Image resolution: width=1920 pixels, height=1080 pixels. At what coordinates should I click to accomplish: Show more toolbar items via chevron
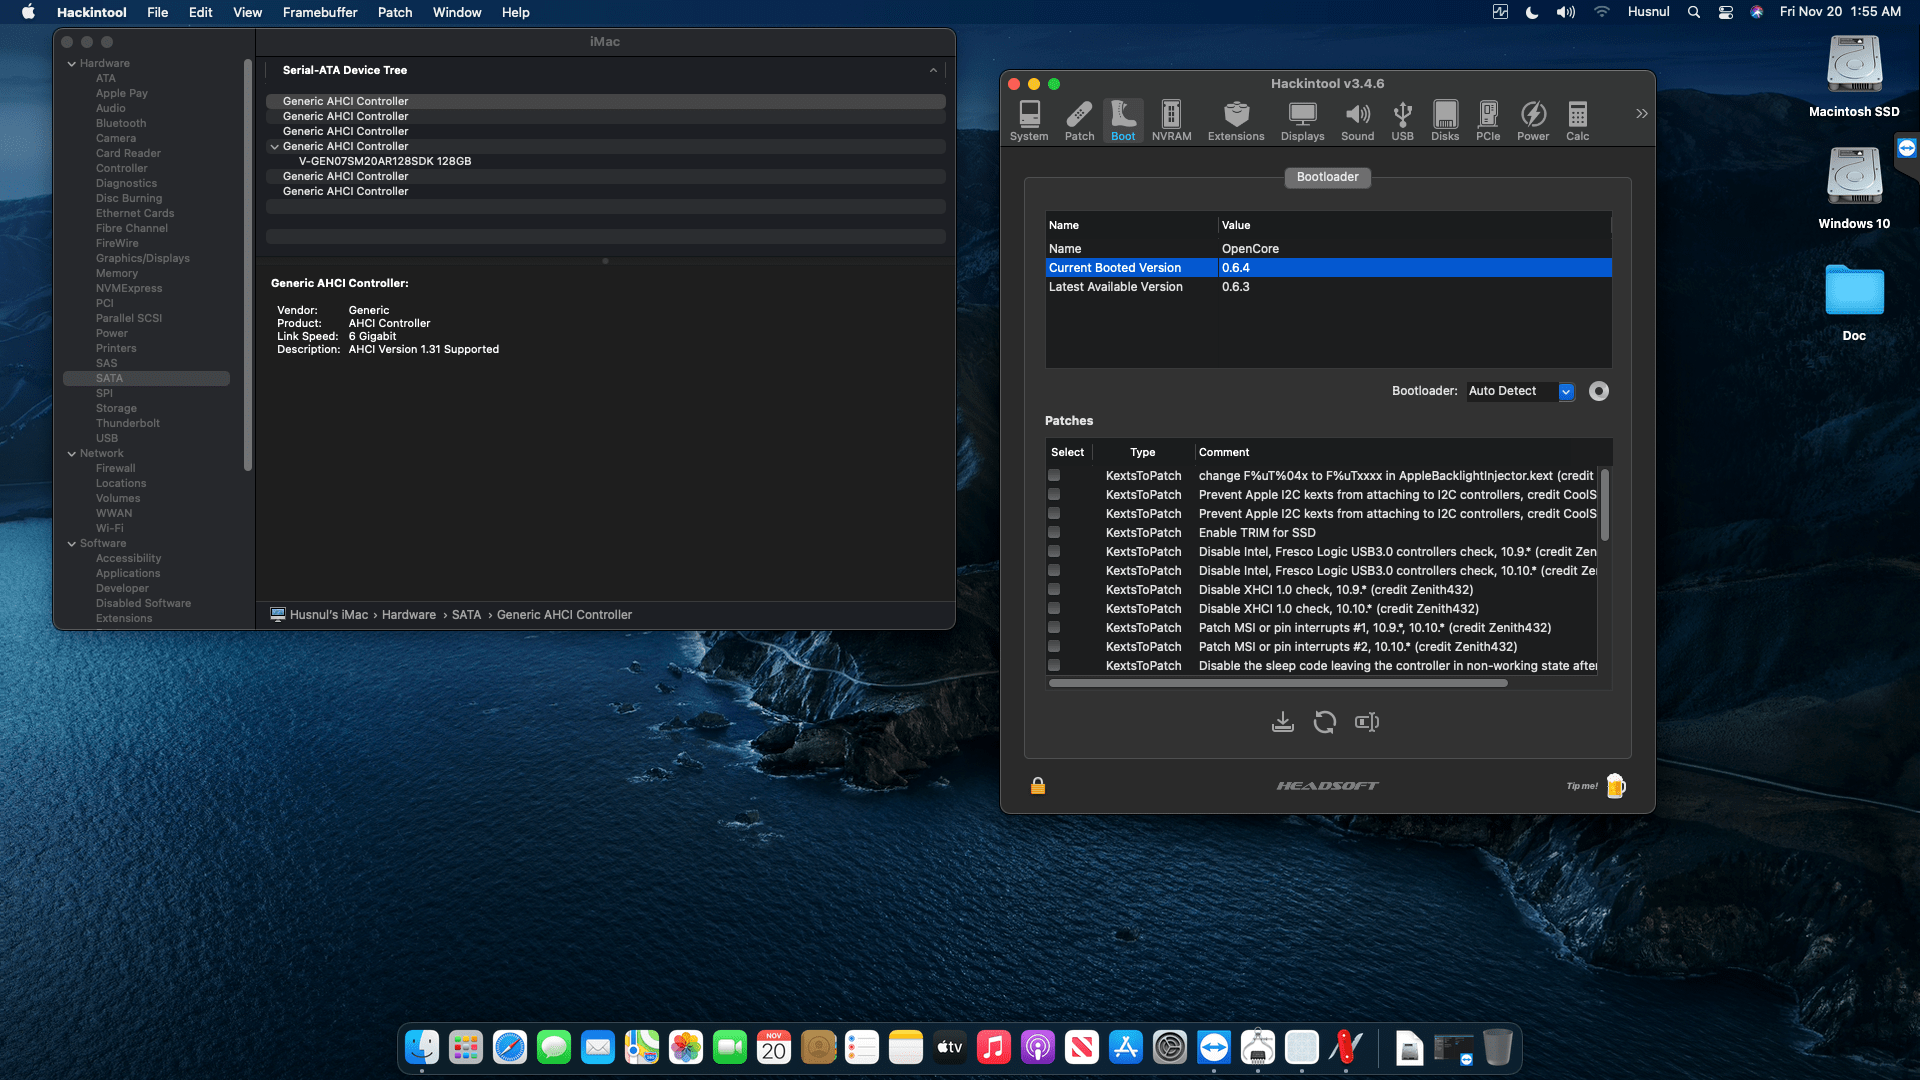(x=1641, y=114)
